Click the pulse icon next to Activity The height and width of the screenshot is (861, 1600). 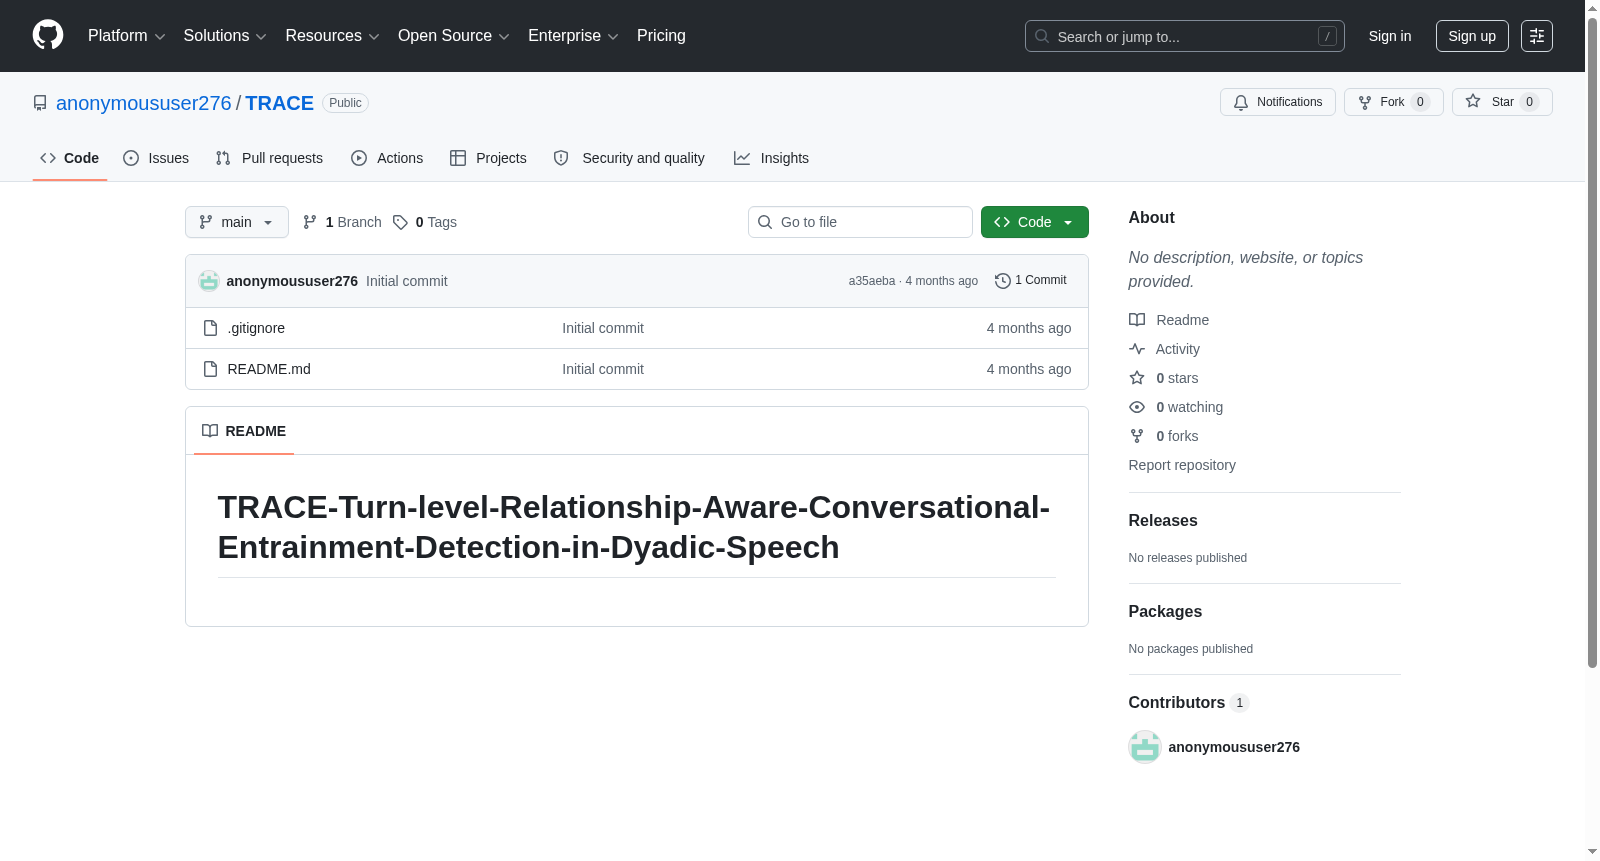1137,349
